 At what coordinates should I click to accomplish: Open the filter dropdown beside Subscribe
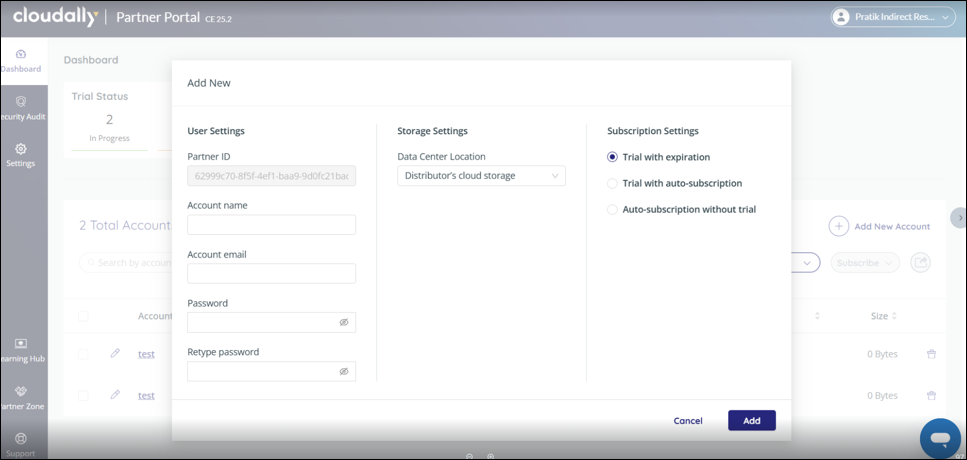[804, 263]
